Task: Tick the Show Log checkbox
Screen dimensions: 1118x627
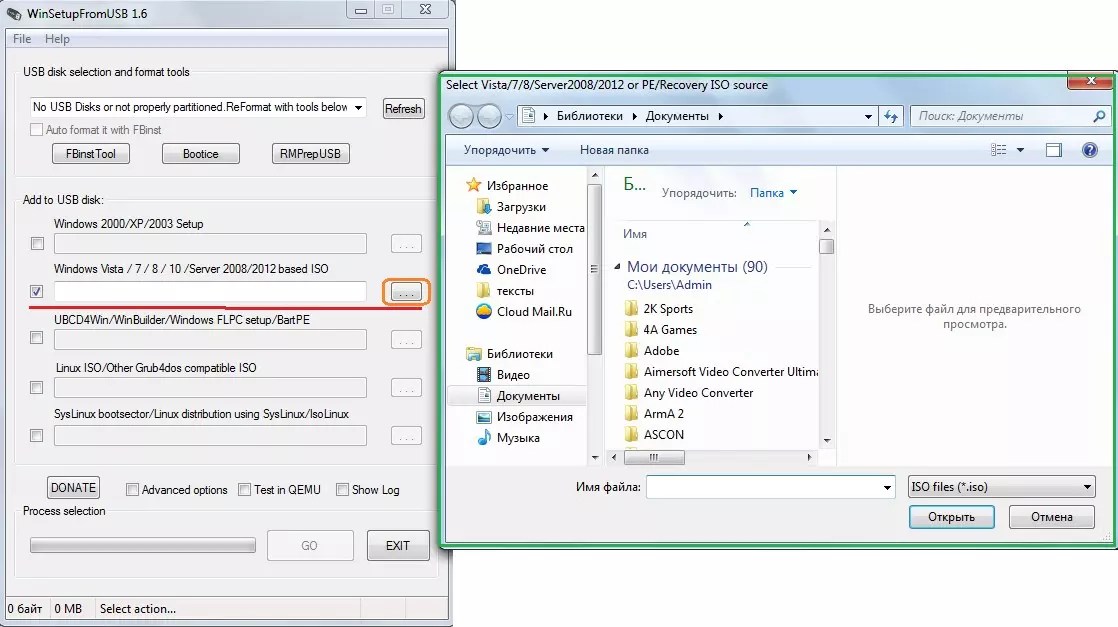Action: (342, 490)
